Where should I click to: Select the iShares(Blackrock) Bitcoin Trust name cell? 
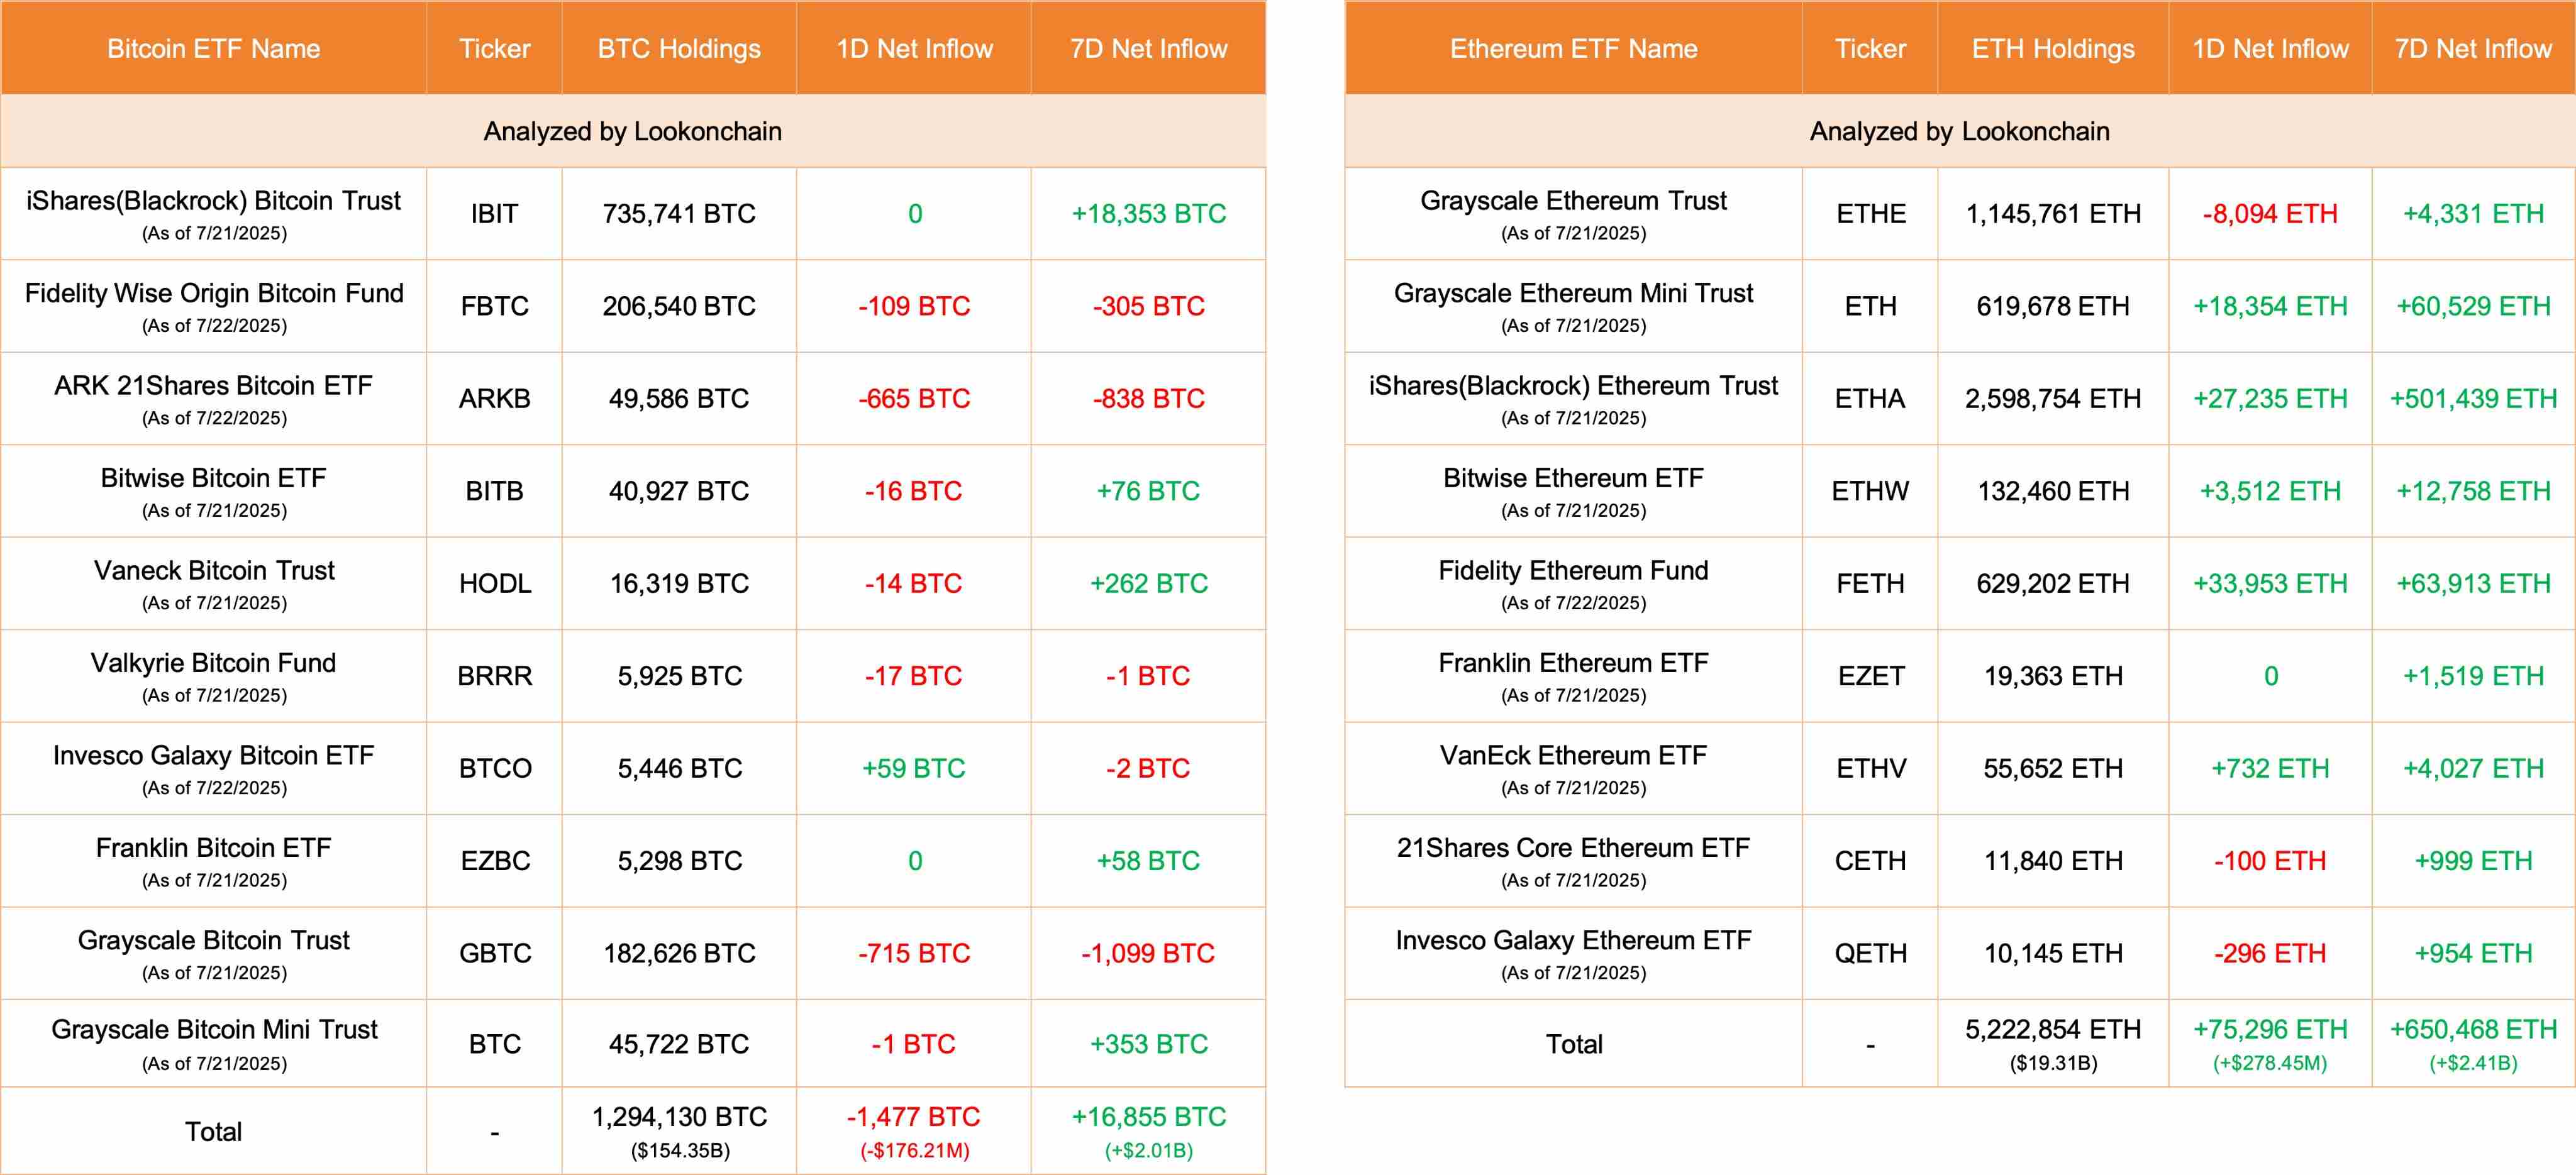213,214
